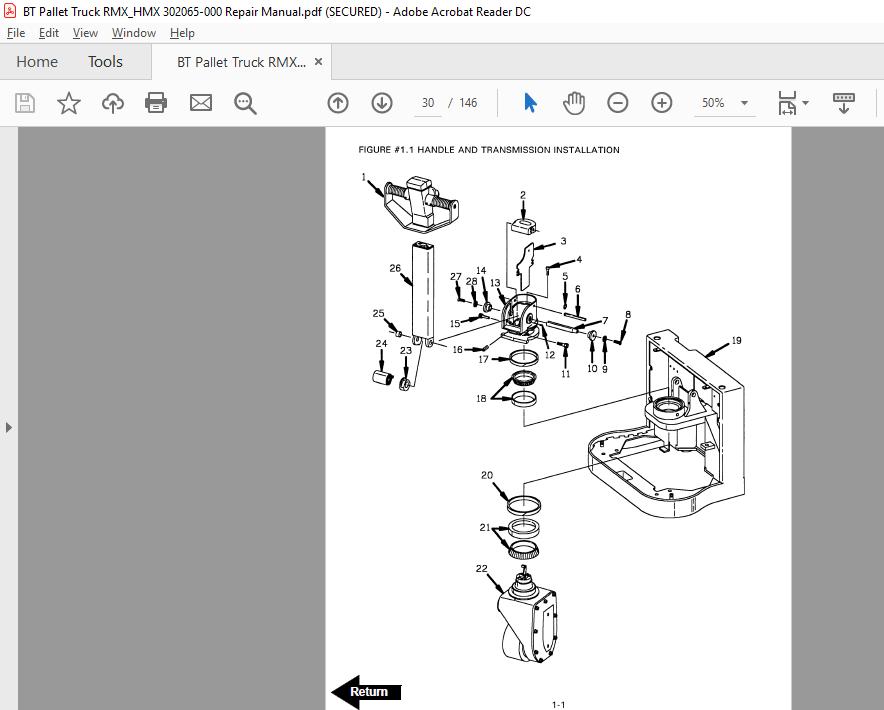884x710 pixels.
Task: Go to the previous page with the up arrow
Action: pyautogui.click(x=338, y=103)
